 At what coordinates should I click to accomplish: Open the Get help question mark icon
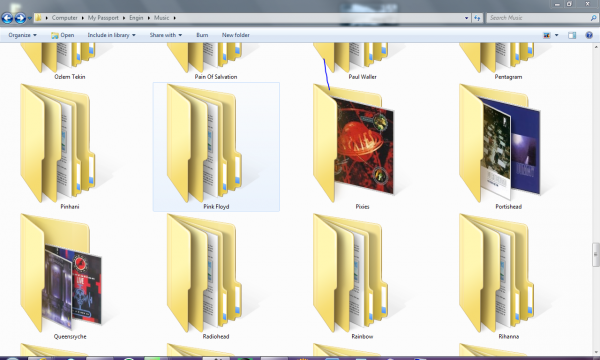pyautogui.click(x=589, y=35)
